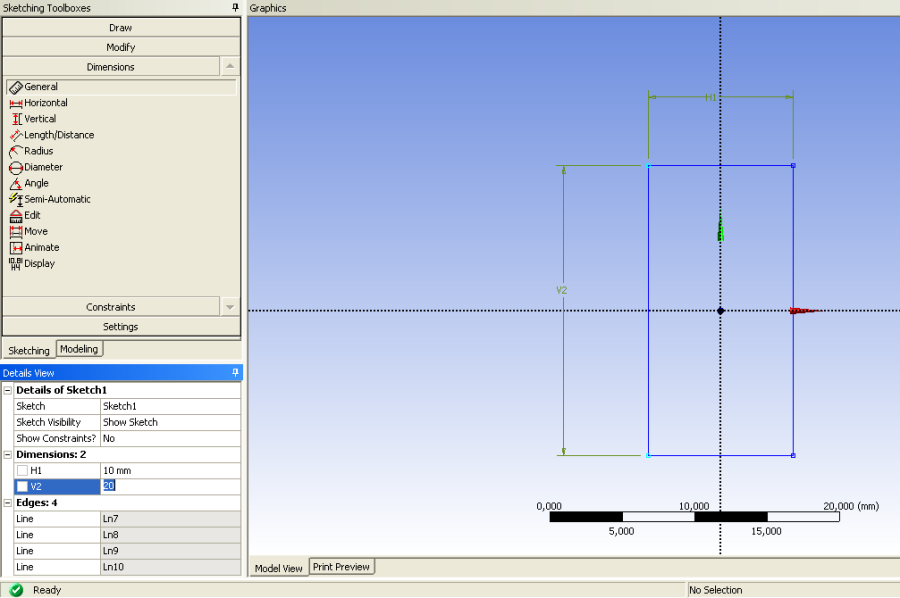The image size is (900, 598).
Task: Collapse the Edges: 4 group
Action: coord(8,502)
